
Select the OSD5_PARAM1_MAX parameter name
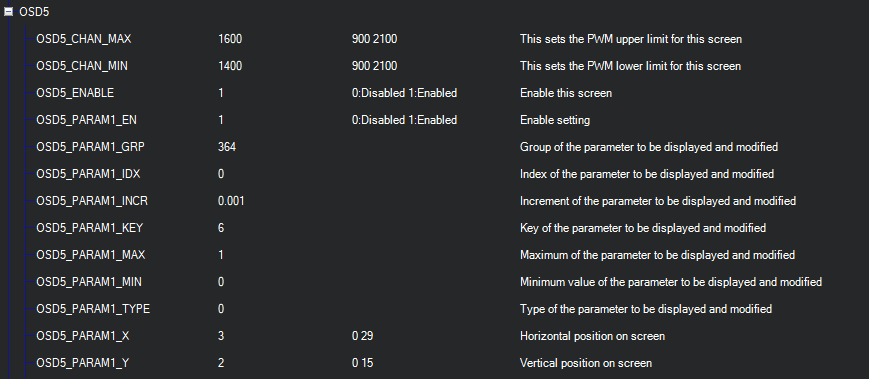(90, 255)
